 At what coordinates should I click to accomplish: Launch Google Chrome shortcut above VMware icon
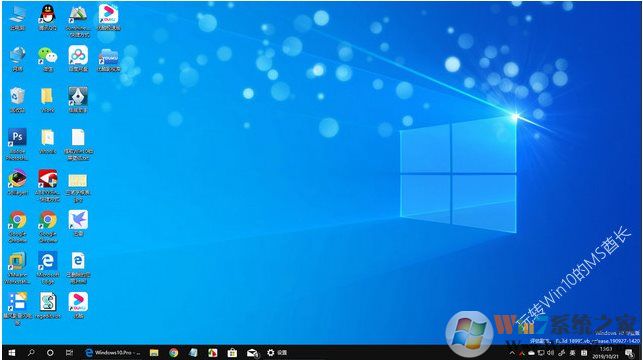(x=17, y=226)
